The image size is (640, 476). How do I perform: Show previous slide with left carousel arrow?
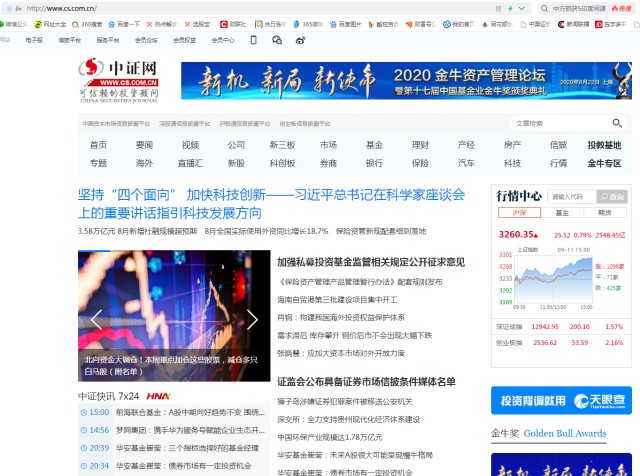[x=97, y=320]
